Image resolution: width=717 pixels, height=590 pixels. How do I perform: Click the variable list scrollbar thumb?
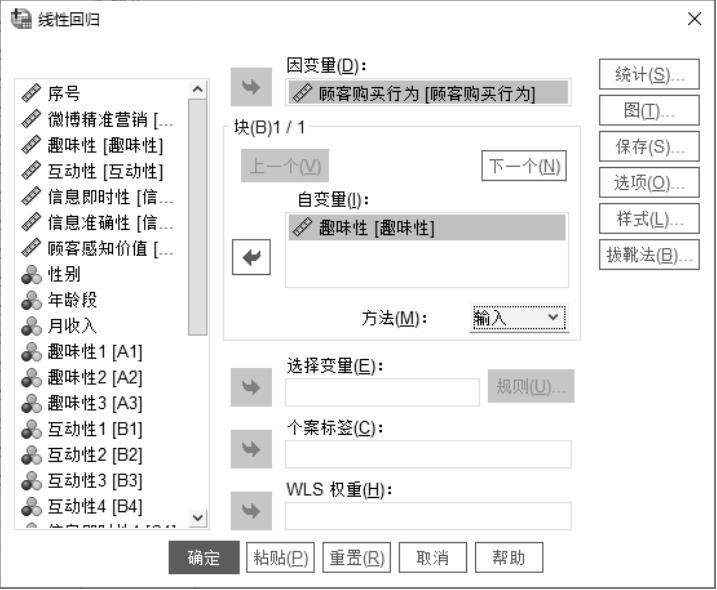pos(198,217)
